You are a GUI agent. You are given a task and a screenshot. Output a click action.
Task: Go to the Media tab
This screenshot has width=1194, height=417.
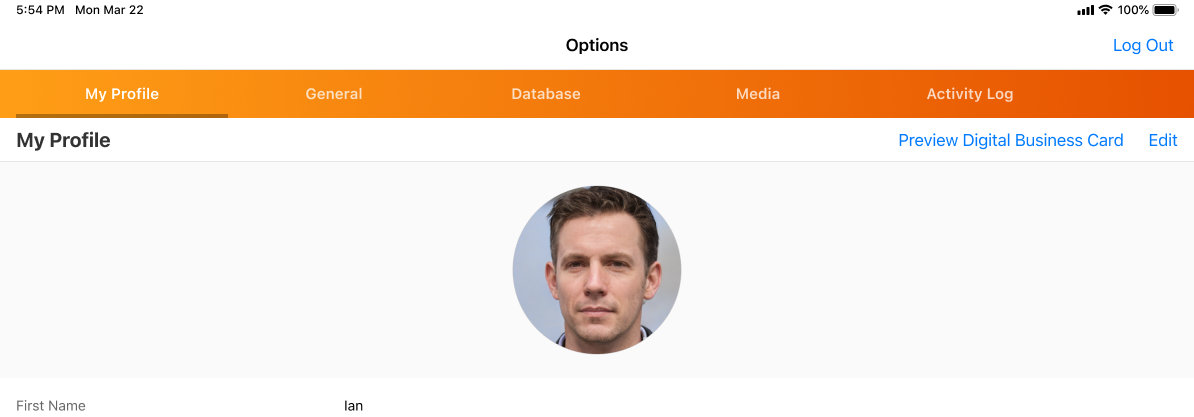click(758, 94)
